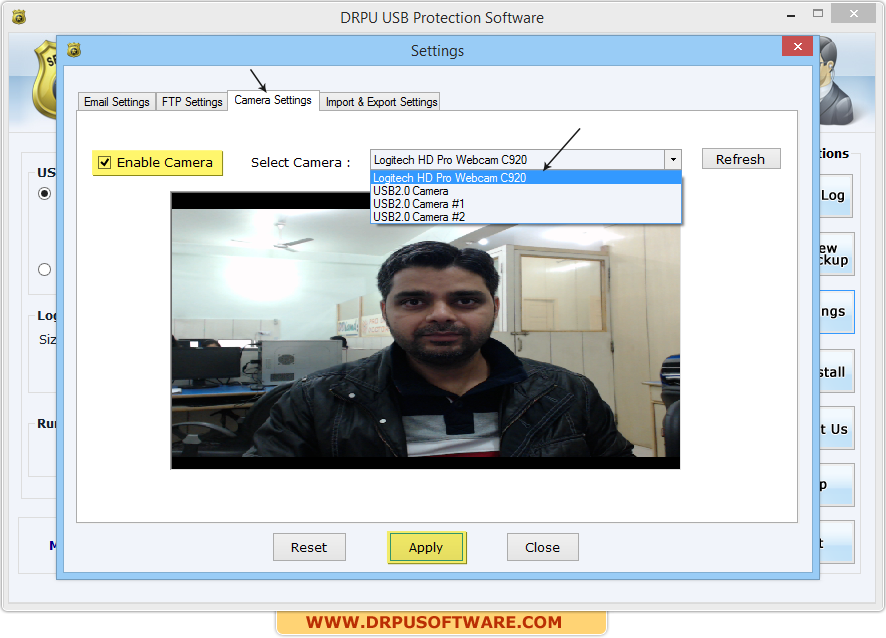
Task: Click the Close button in Settings
Action: pyautogui.click(x=542, y=547)
